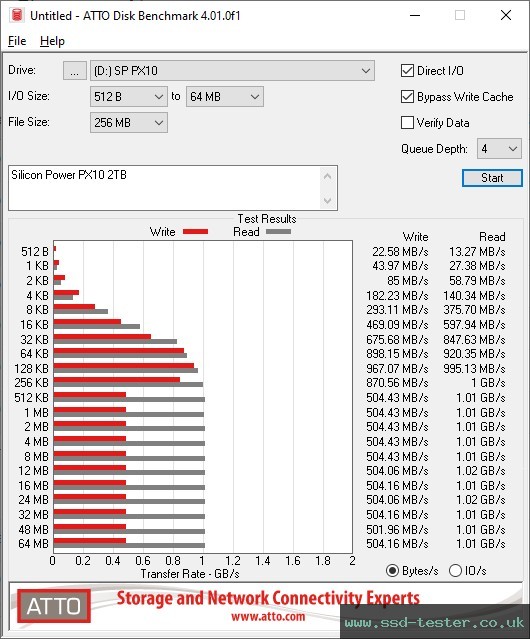Viewport: 530px width, 639px height.
Task: Open the Drive dropdown showing (D:) SP PX10
Action: (x=232, y=71)
